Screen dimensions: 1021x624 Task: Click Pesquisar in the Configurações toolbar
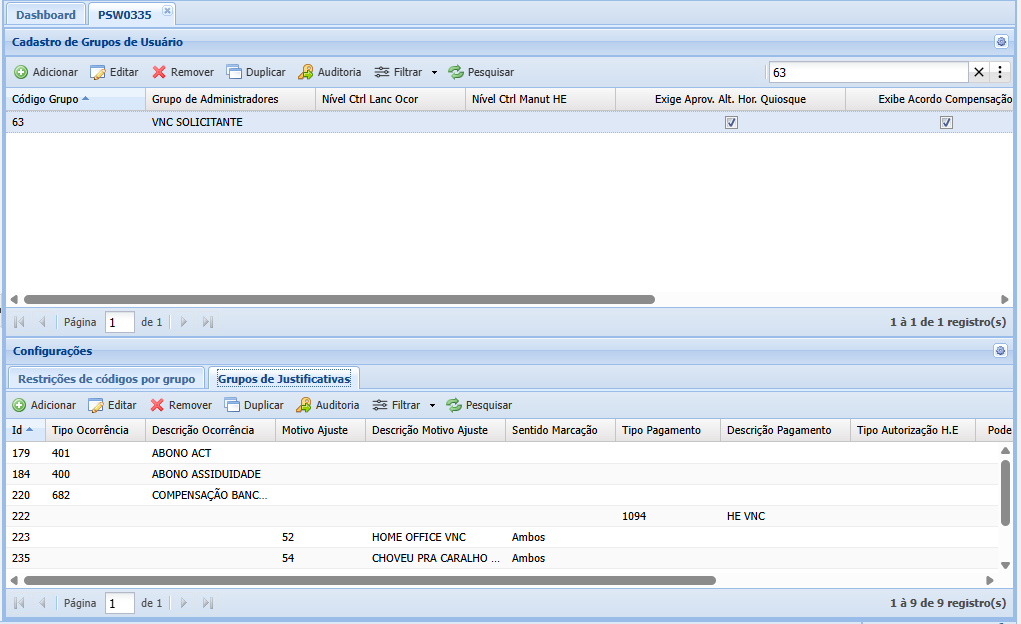click(479, 405)
